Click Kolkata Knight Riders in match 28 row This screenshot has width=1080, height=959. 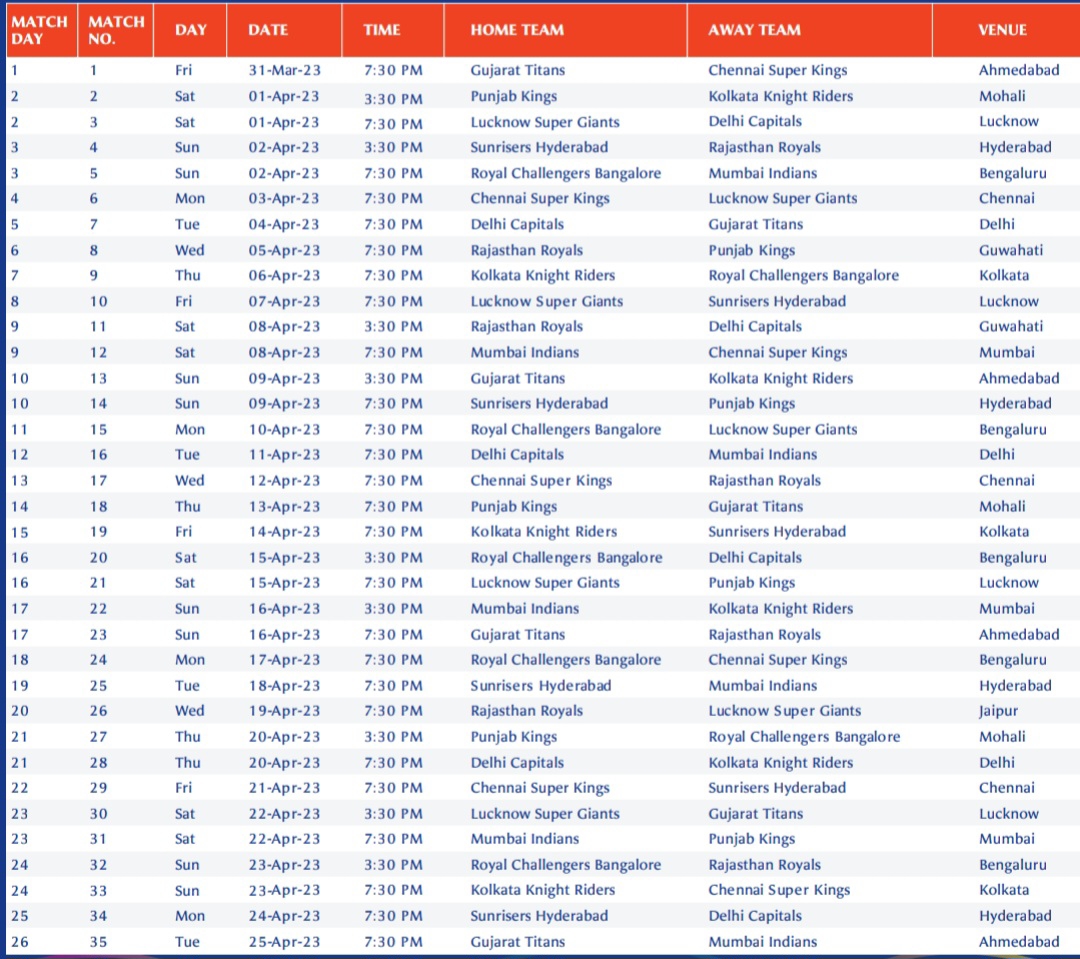[x=780, y=763]
